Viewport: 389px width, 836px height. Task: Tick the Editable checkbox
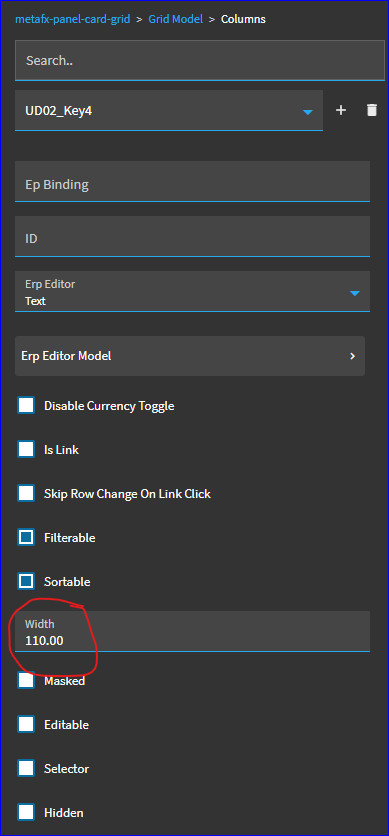pos(26,725)
